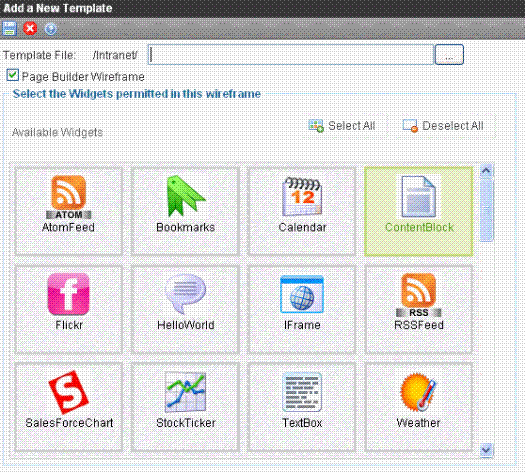Click inside the Template File input field
The image size is (525, 473).
pos(291,55)
